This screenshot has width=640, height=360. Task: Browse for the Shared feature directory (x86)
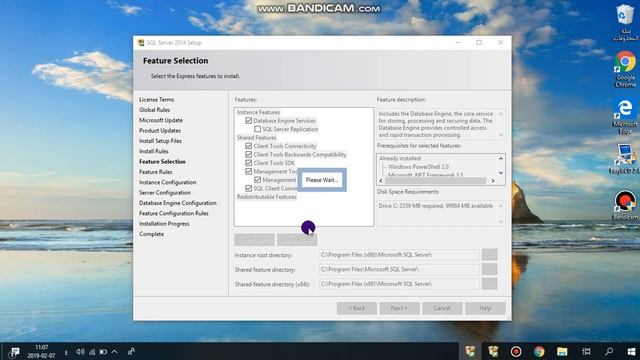[x=489, y=284]
